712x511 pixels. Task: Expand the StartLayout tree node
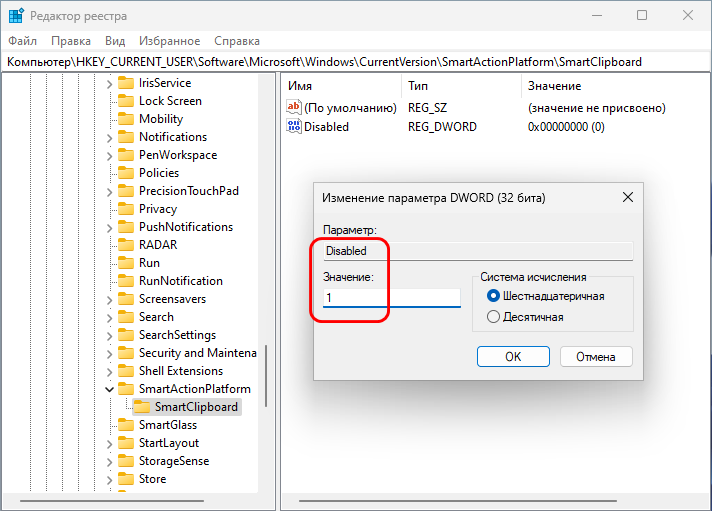click(x=109, y=444)
